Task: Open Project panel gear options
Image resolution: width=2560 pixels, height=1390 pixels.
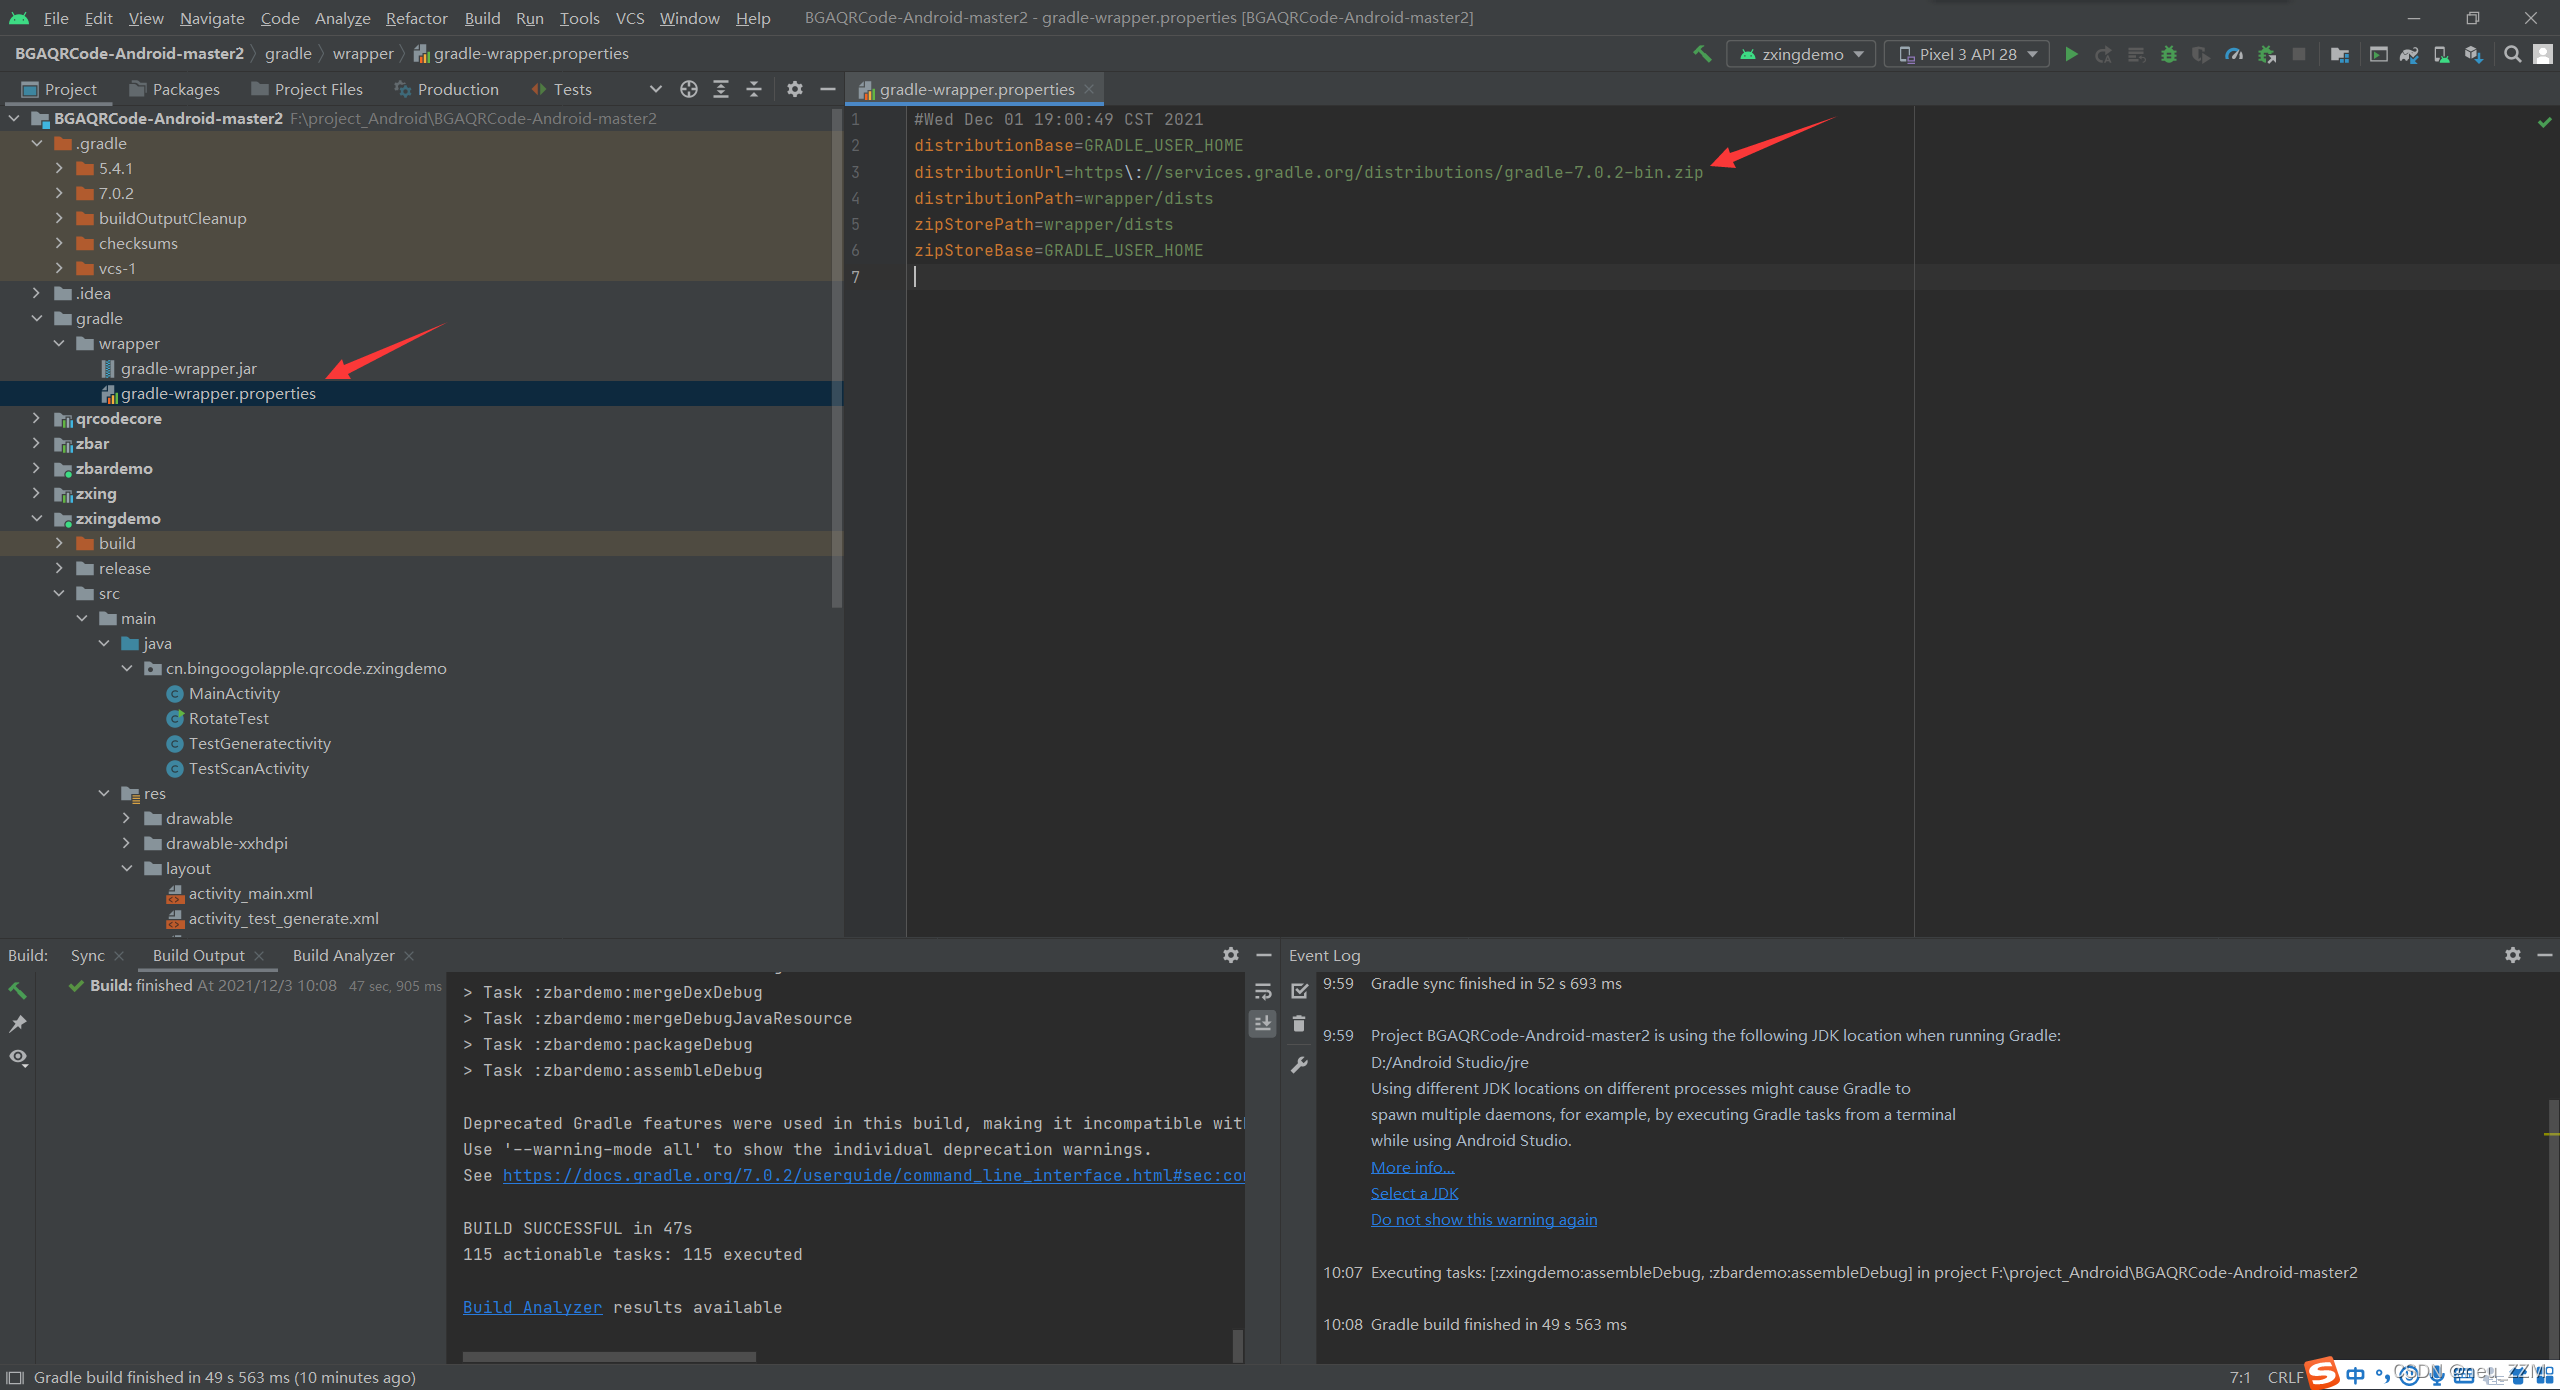Action: (794, 89)
